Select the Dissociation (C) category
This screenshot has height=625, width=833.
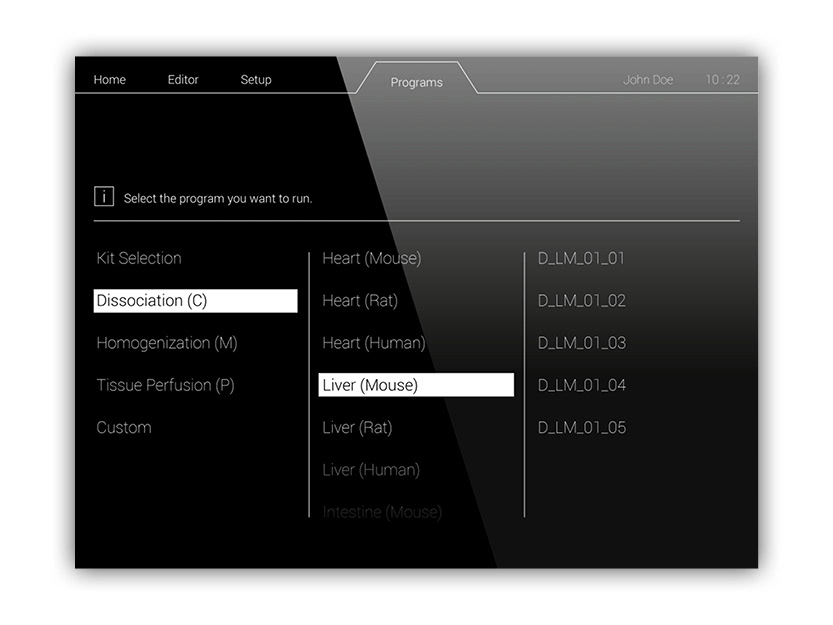point(196,301)
